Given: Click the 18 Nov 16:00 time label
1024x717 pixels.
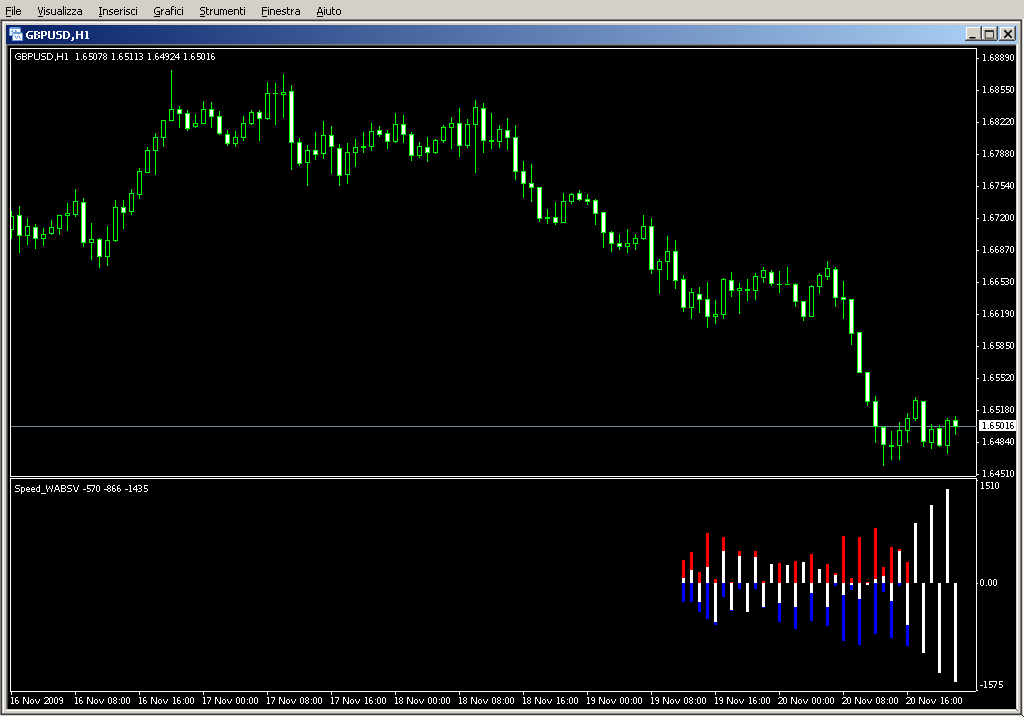Looking at the screenshot, I should tap(550, 701).
